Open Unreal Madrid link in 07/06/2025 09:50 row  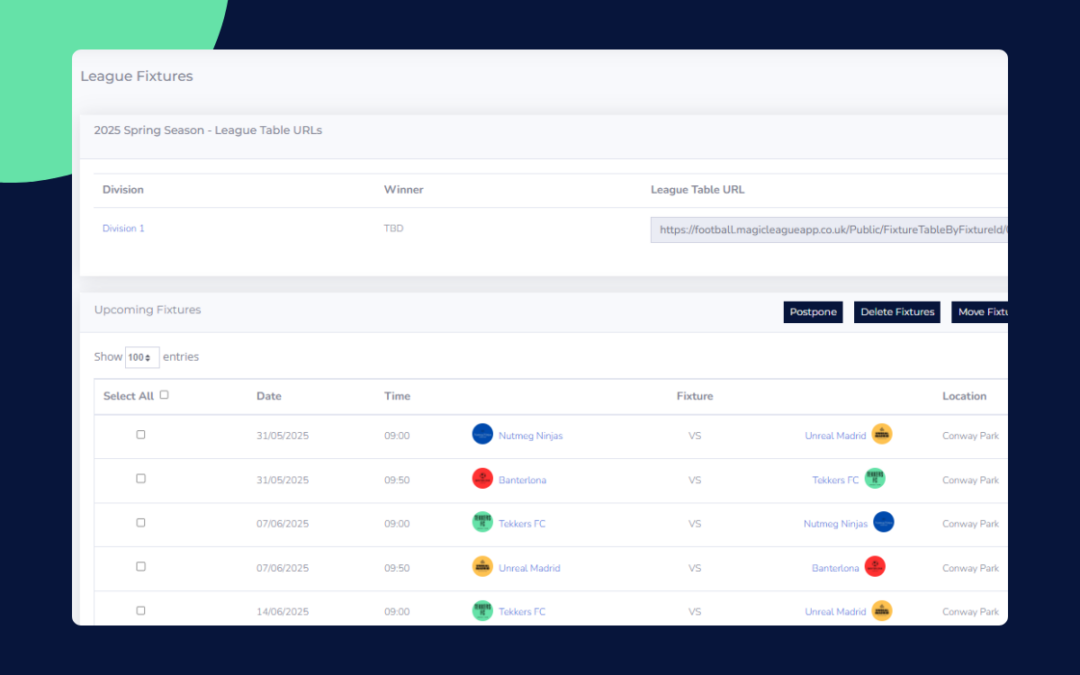(x=529, y=568)
